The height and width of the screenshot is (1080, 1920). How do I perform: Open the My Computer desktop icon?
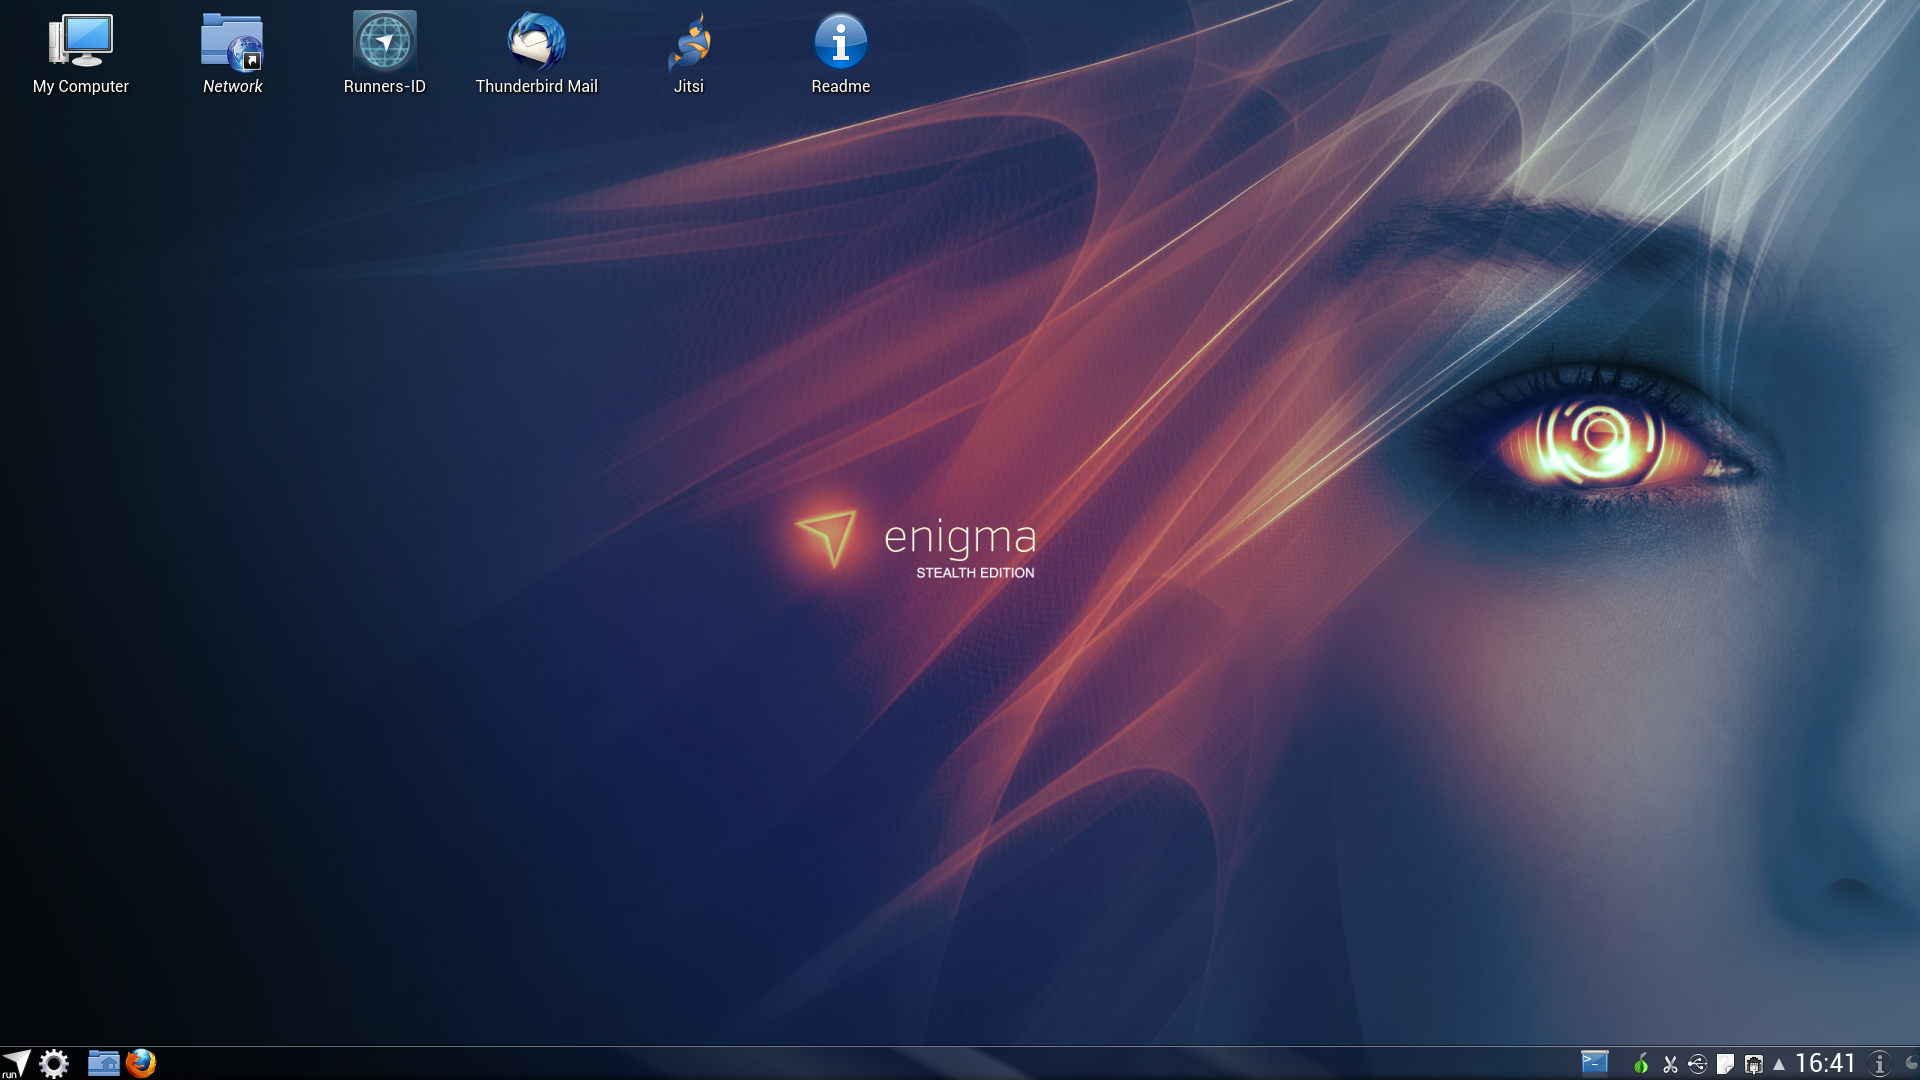coord(81,55)
